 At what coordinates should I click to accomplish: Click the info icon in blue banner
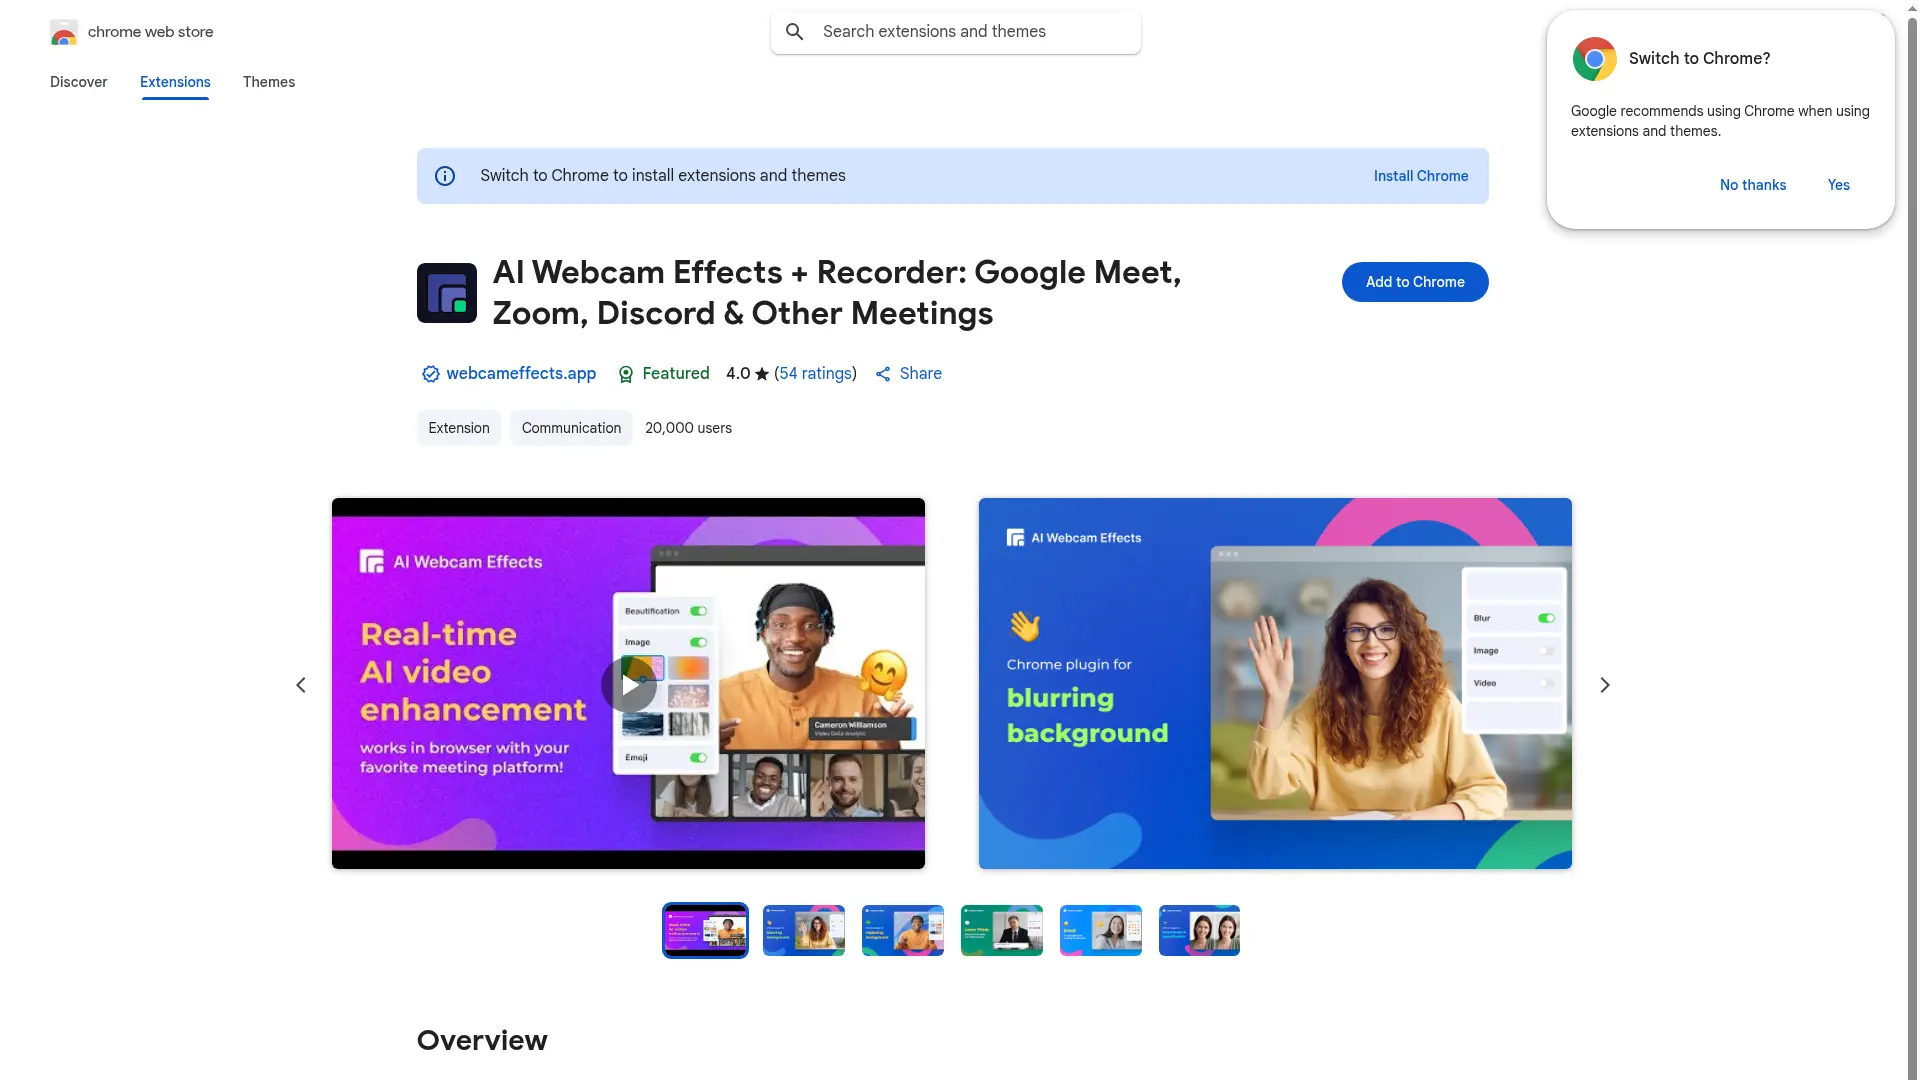[445, 176]
